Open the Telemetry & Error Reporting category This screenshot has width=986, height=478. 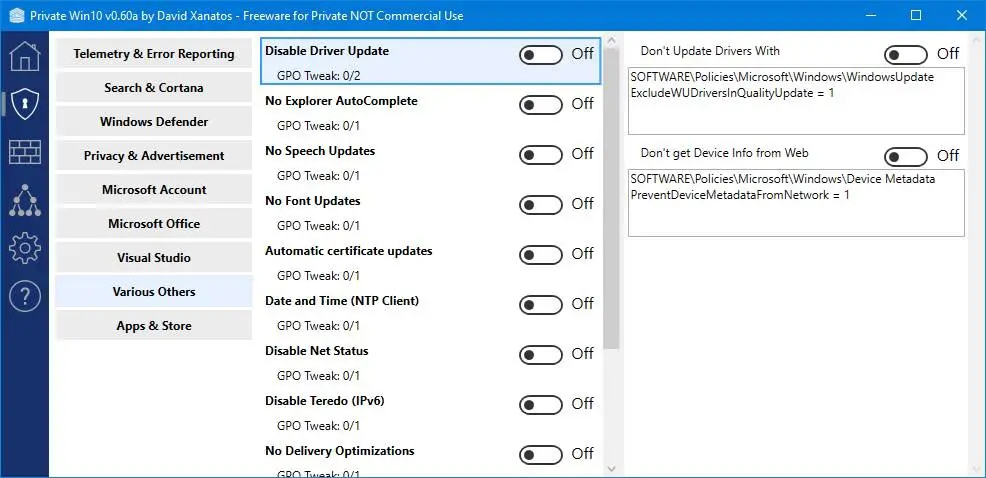pos(154,54)
